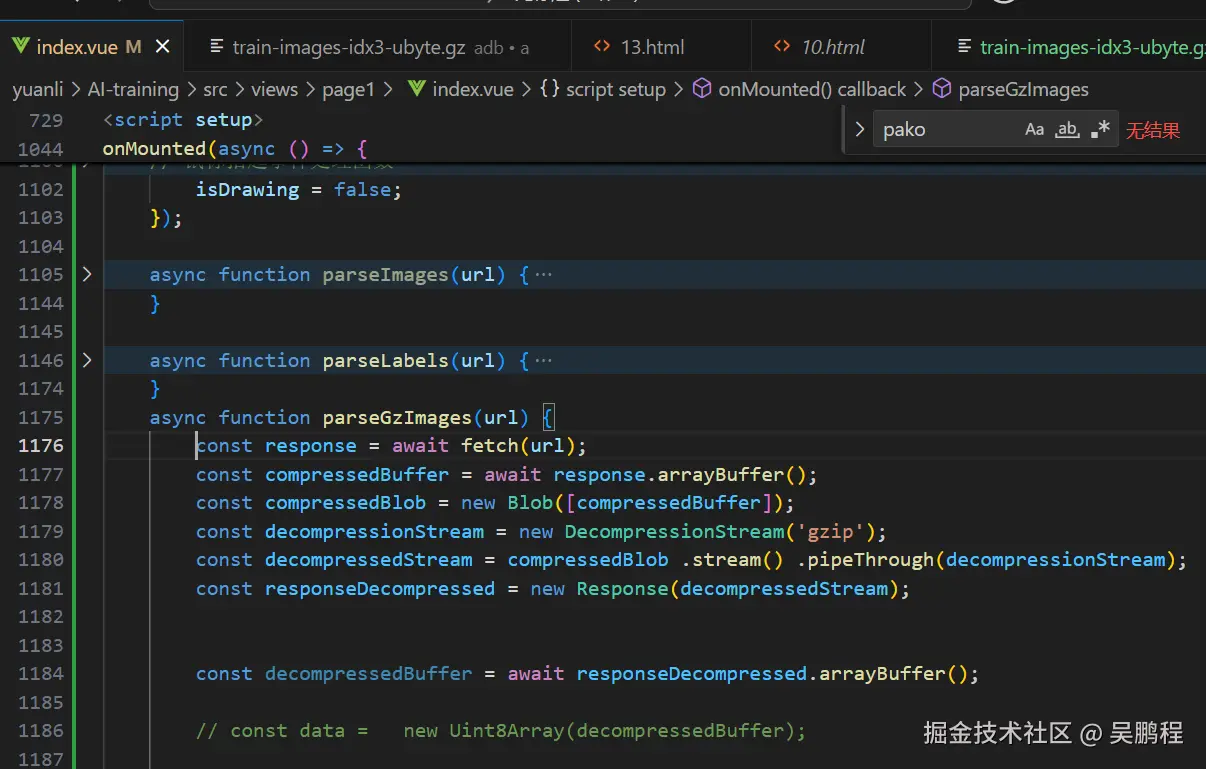Click the Vue icon on index.vue tab
This screenshot has height=769, width=1206.
point(21,47)
